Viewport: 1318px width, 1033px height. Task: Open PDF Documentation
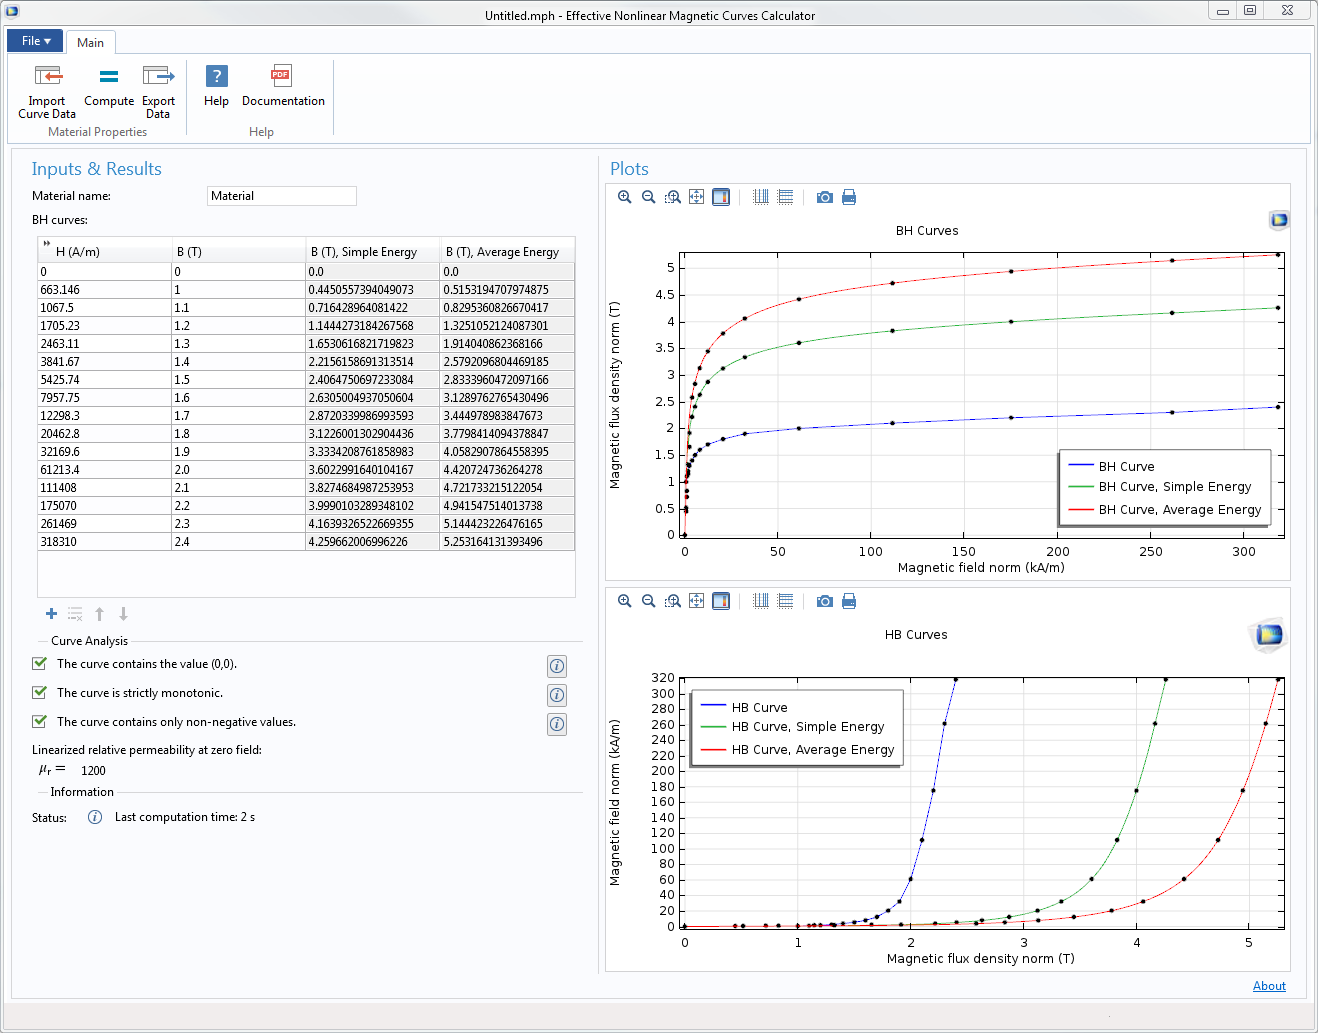point(282,88)
